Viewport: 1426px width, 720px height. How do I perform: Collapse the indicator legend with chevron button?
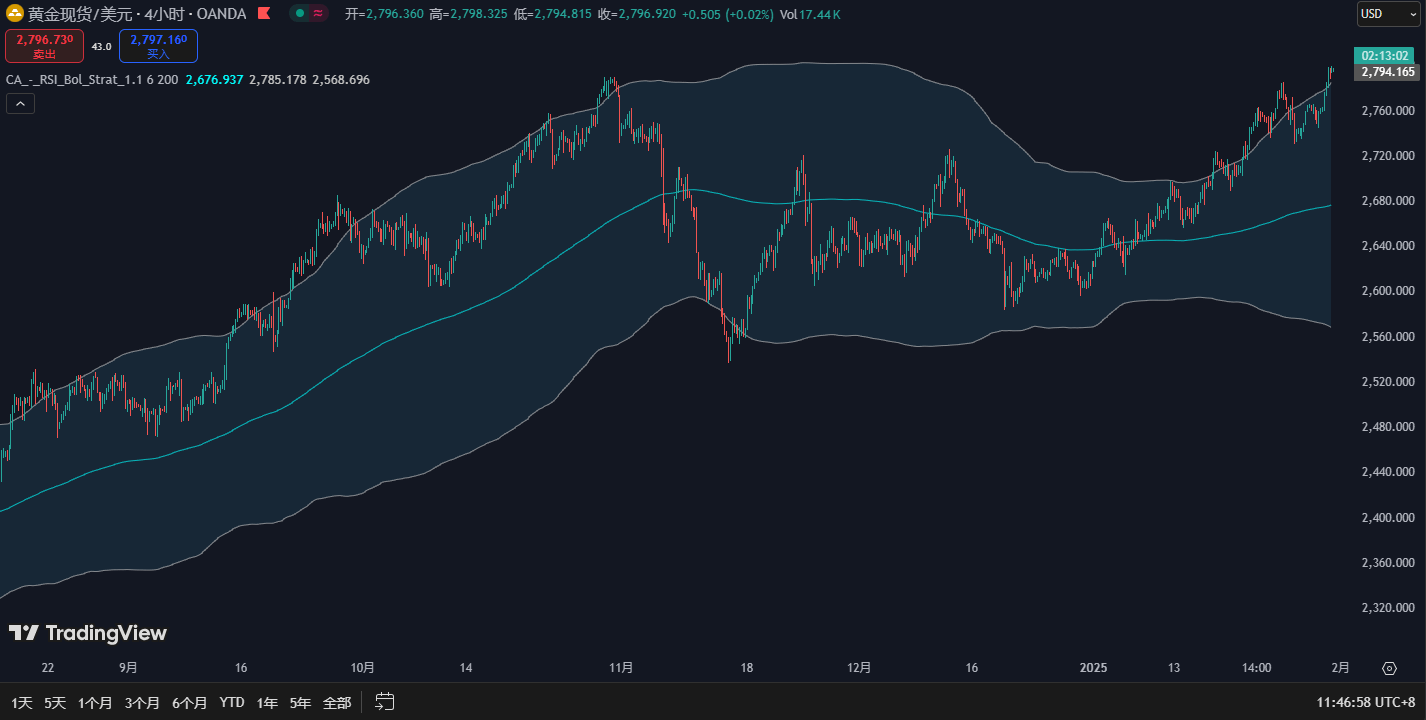click(x=20, y=103)
